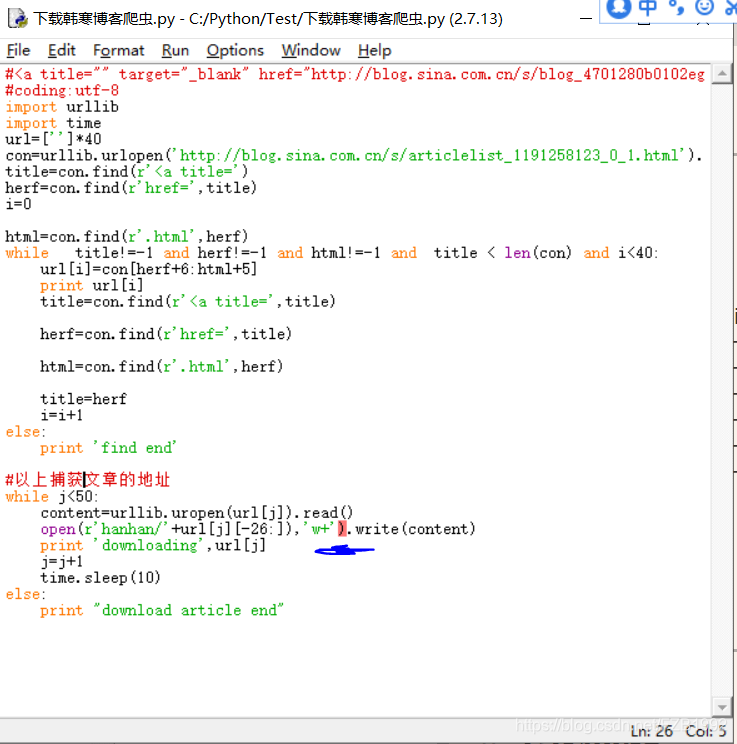Click the 'print "download article end"' line

(162, 610)
